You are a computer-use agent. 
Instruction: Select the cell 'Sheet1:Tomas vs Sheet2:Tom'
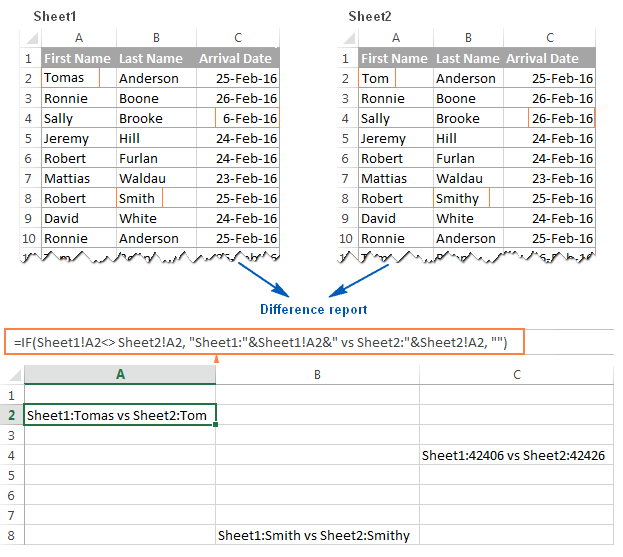(x=120, y=415)
